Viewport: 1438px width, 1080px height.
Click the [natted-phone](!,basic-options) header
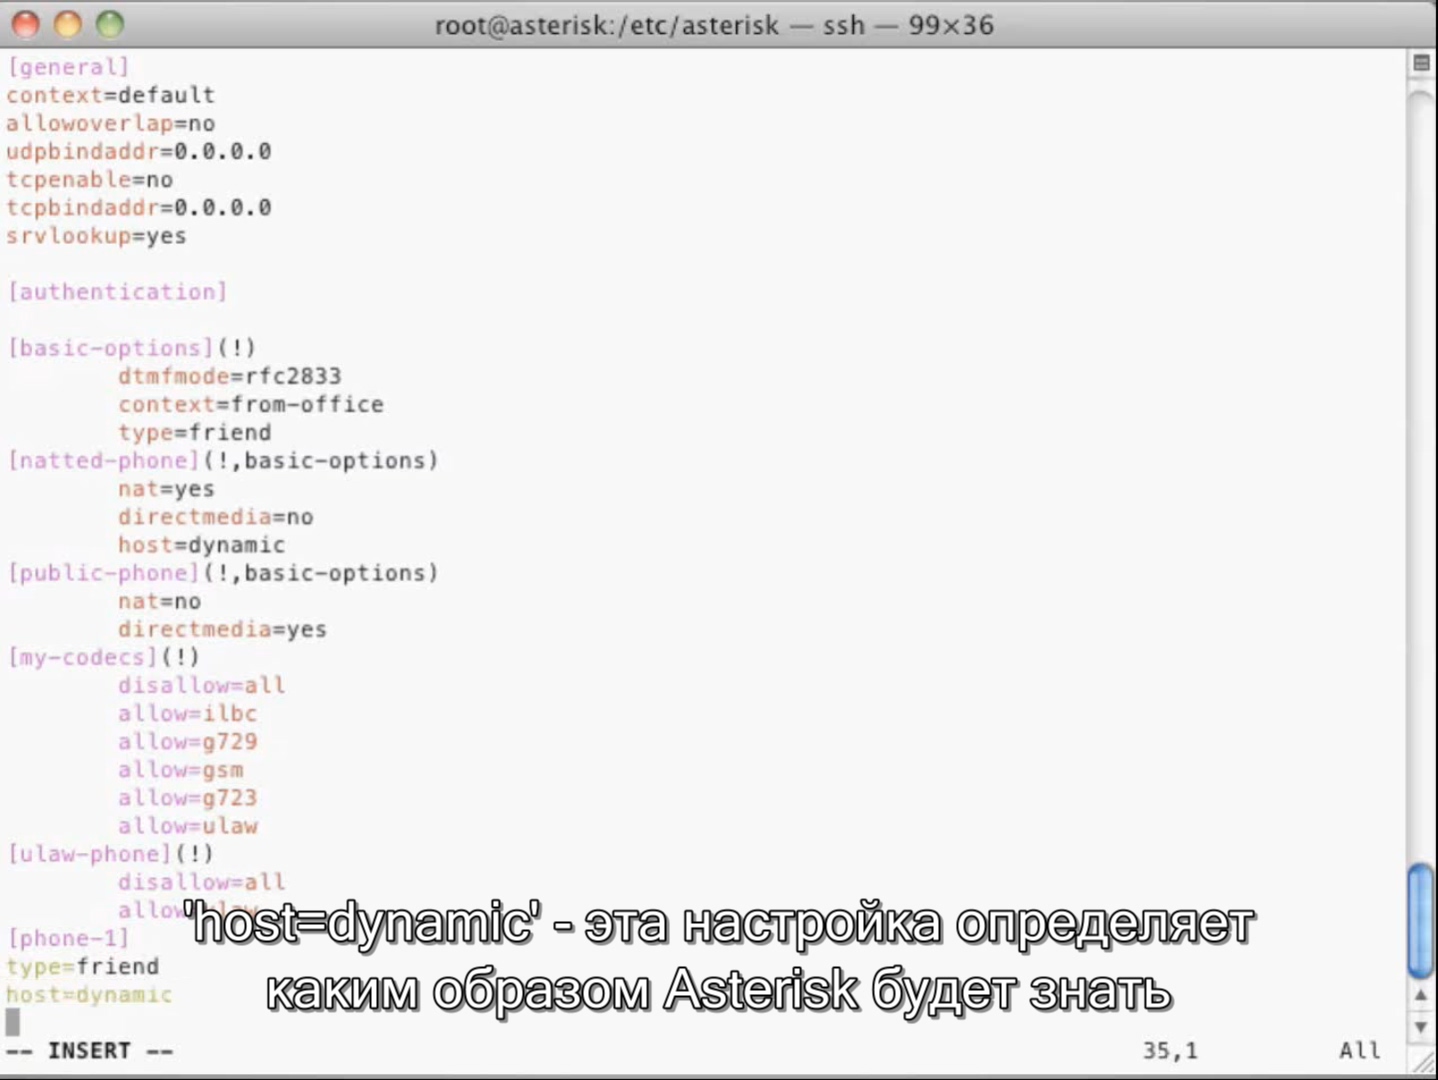(222, 460)
